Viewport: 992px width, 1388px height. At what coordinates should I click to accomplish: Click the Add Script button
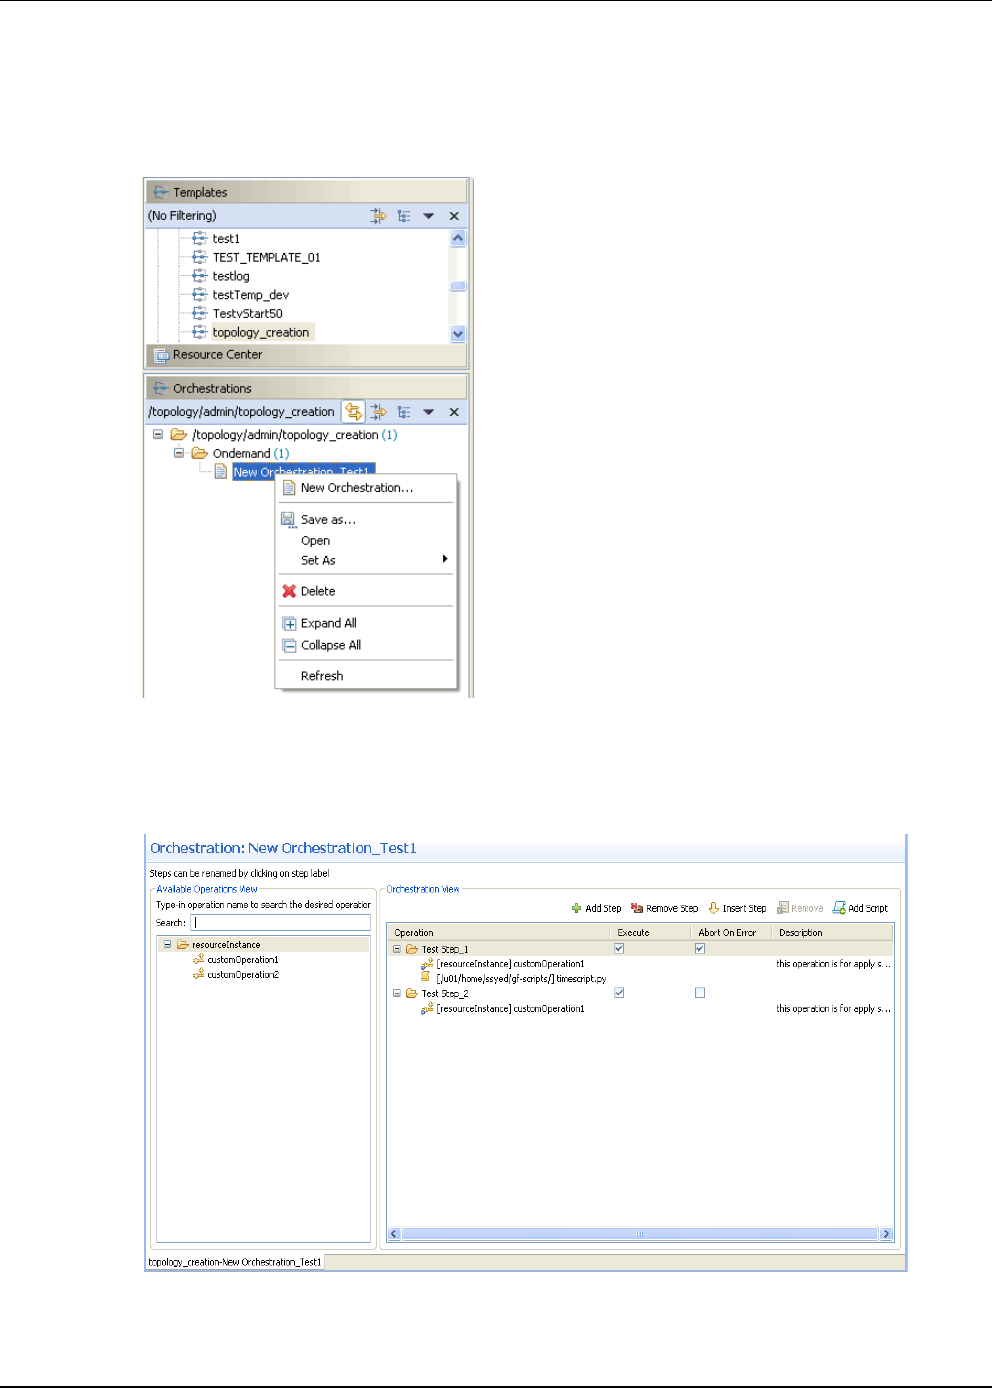tap(860, 908)
